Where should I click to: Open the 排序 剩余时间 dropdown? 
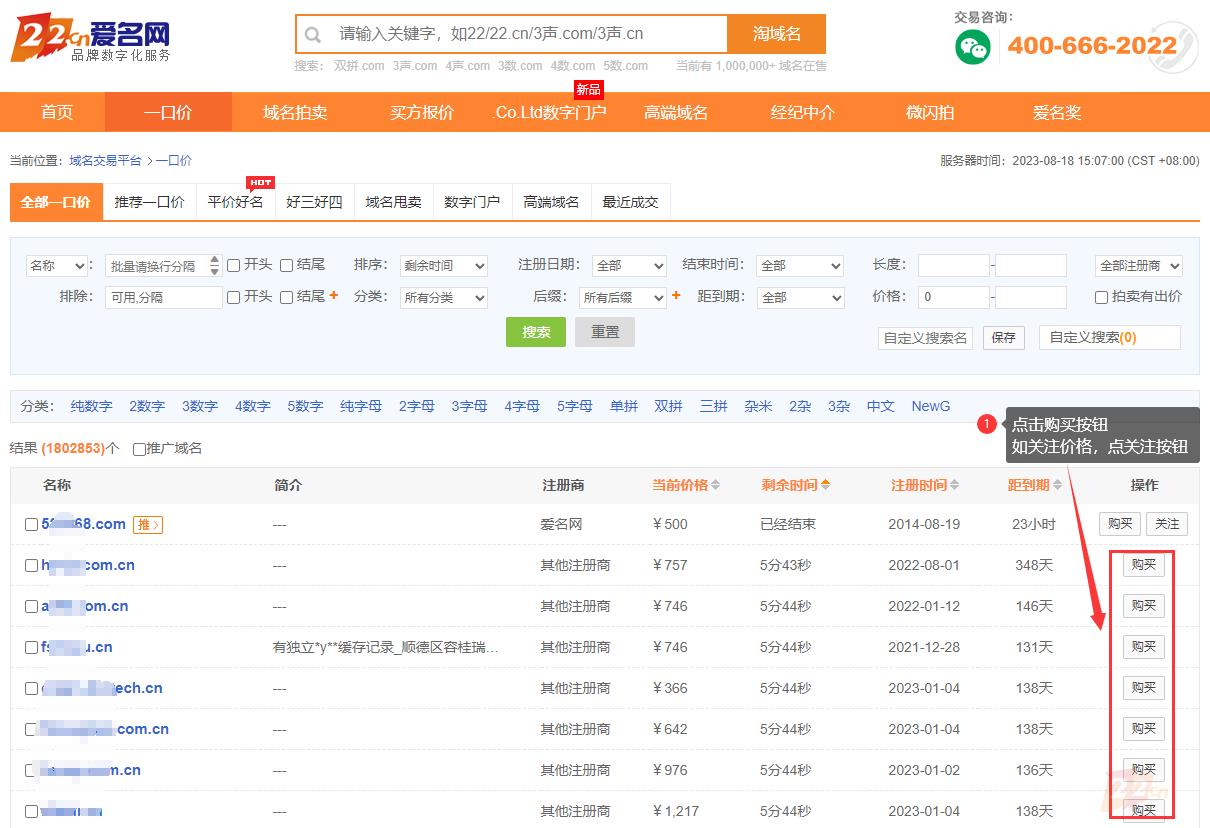tap(443, 266)
